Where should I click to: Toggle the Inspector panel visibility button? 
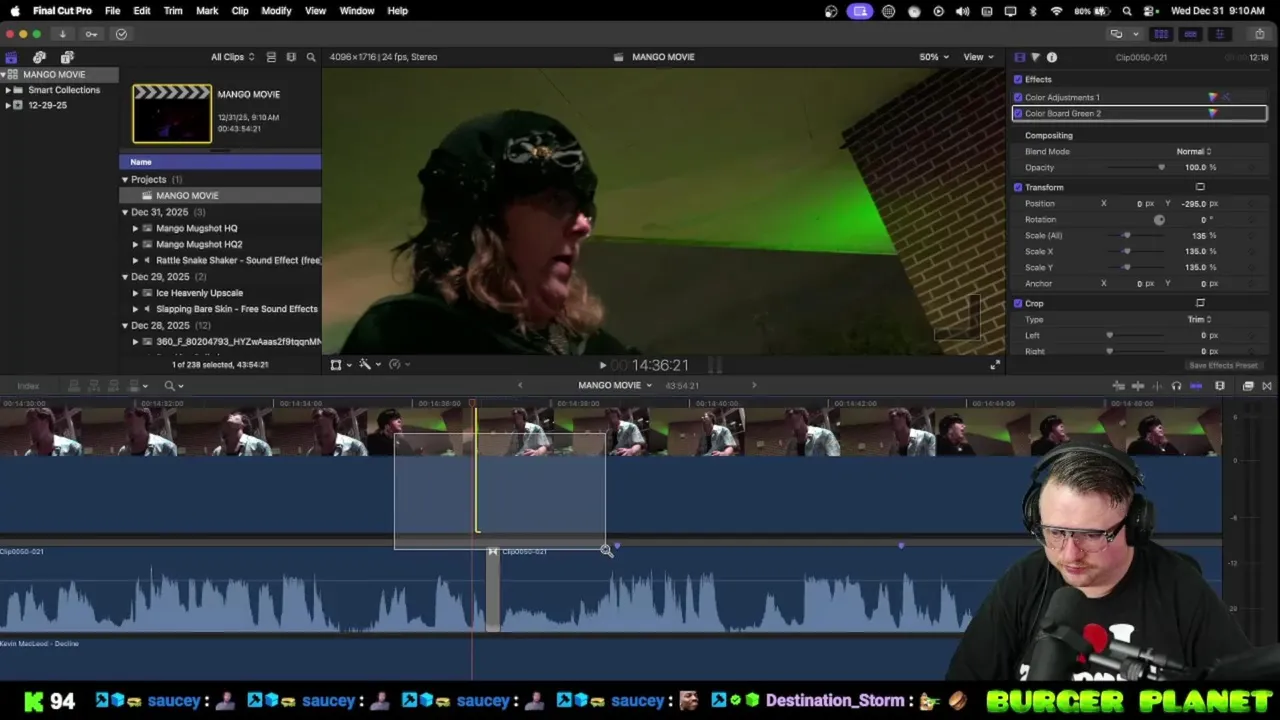click(1219, 34)
